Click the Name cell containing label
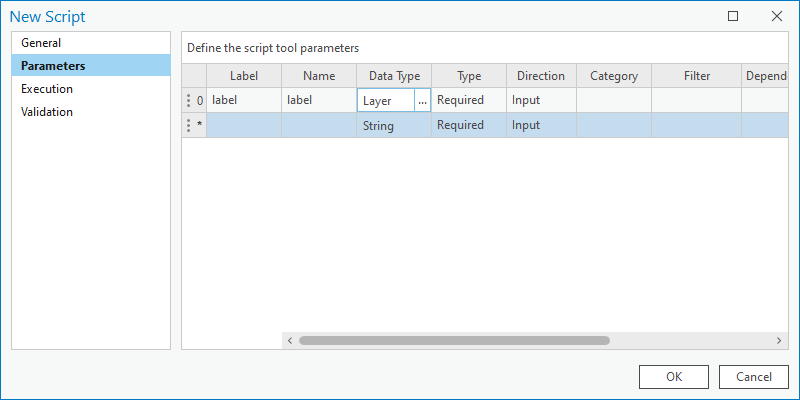This screenshot has width=800, height=400. 319,100
